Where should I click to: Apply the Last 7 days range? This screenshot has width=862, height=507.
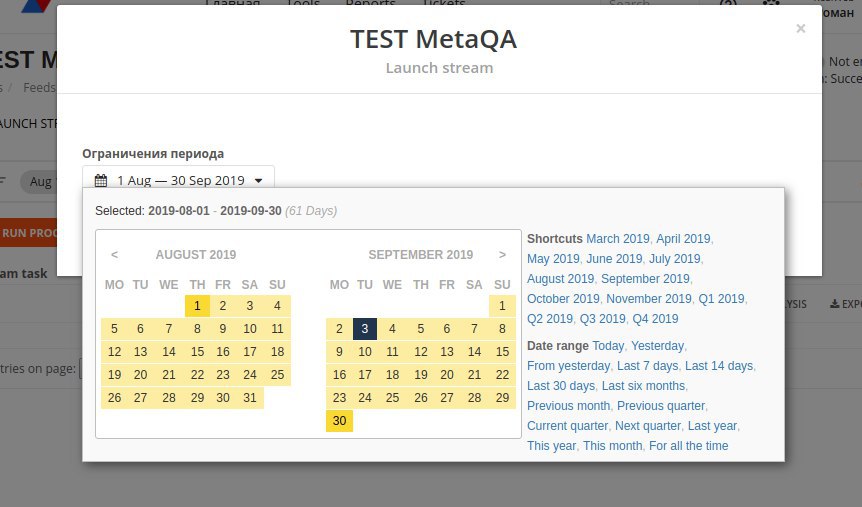coord(648,366)
